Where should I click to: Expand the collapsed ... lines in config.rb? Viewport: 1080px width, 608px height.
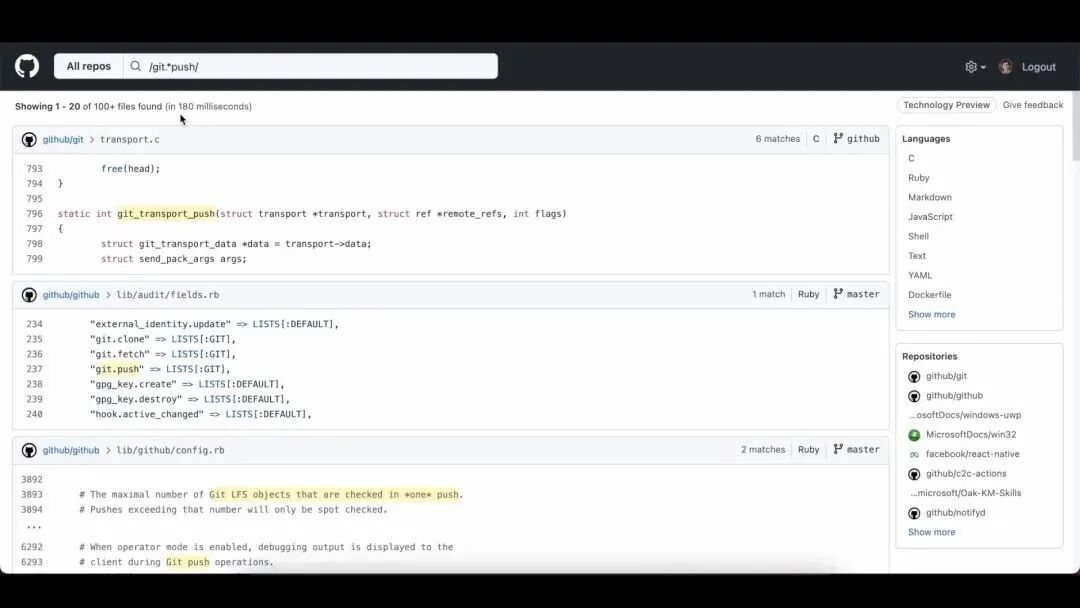[34, 526]
